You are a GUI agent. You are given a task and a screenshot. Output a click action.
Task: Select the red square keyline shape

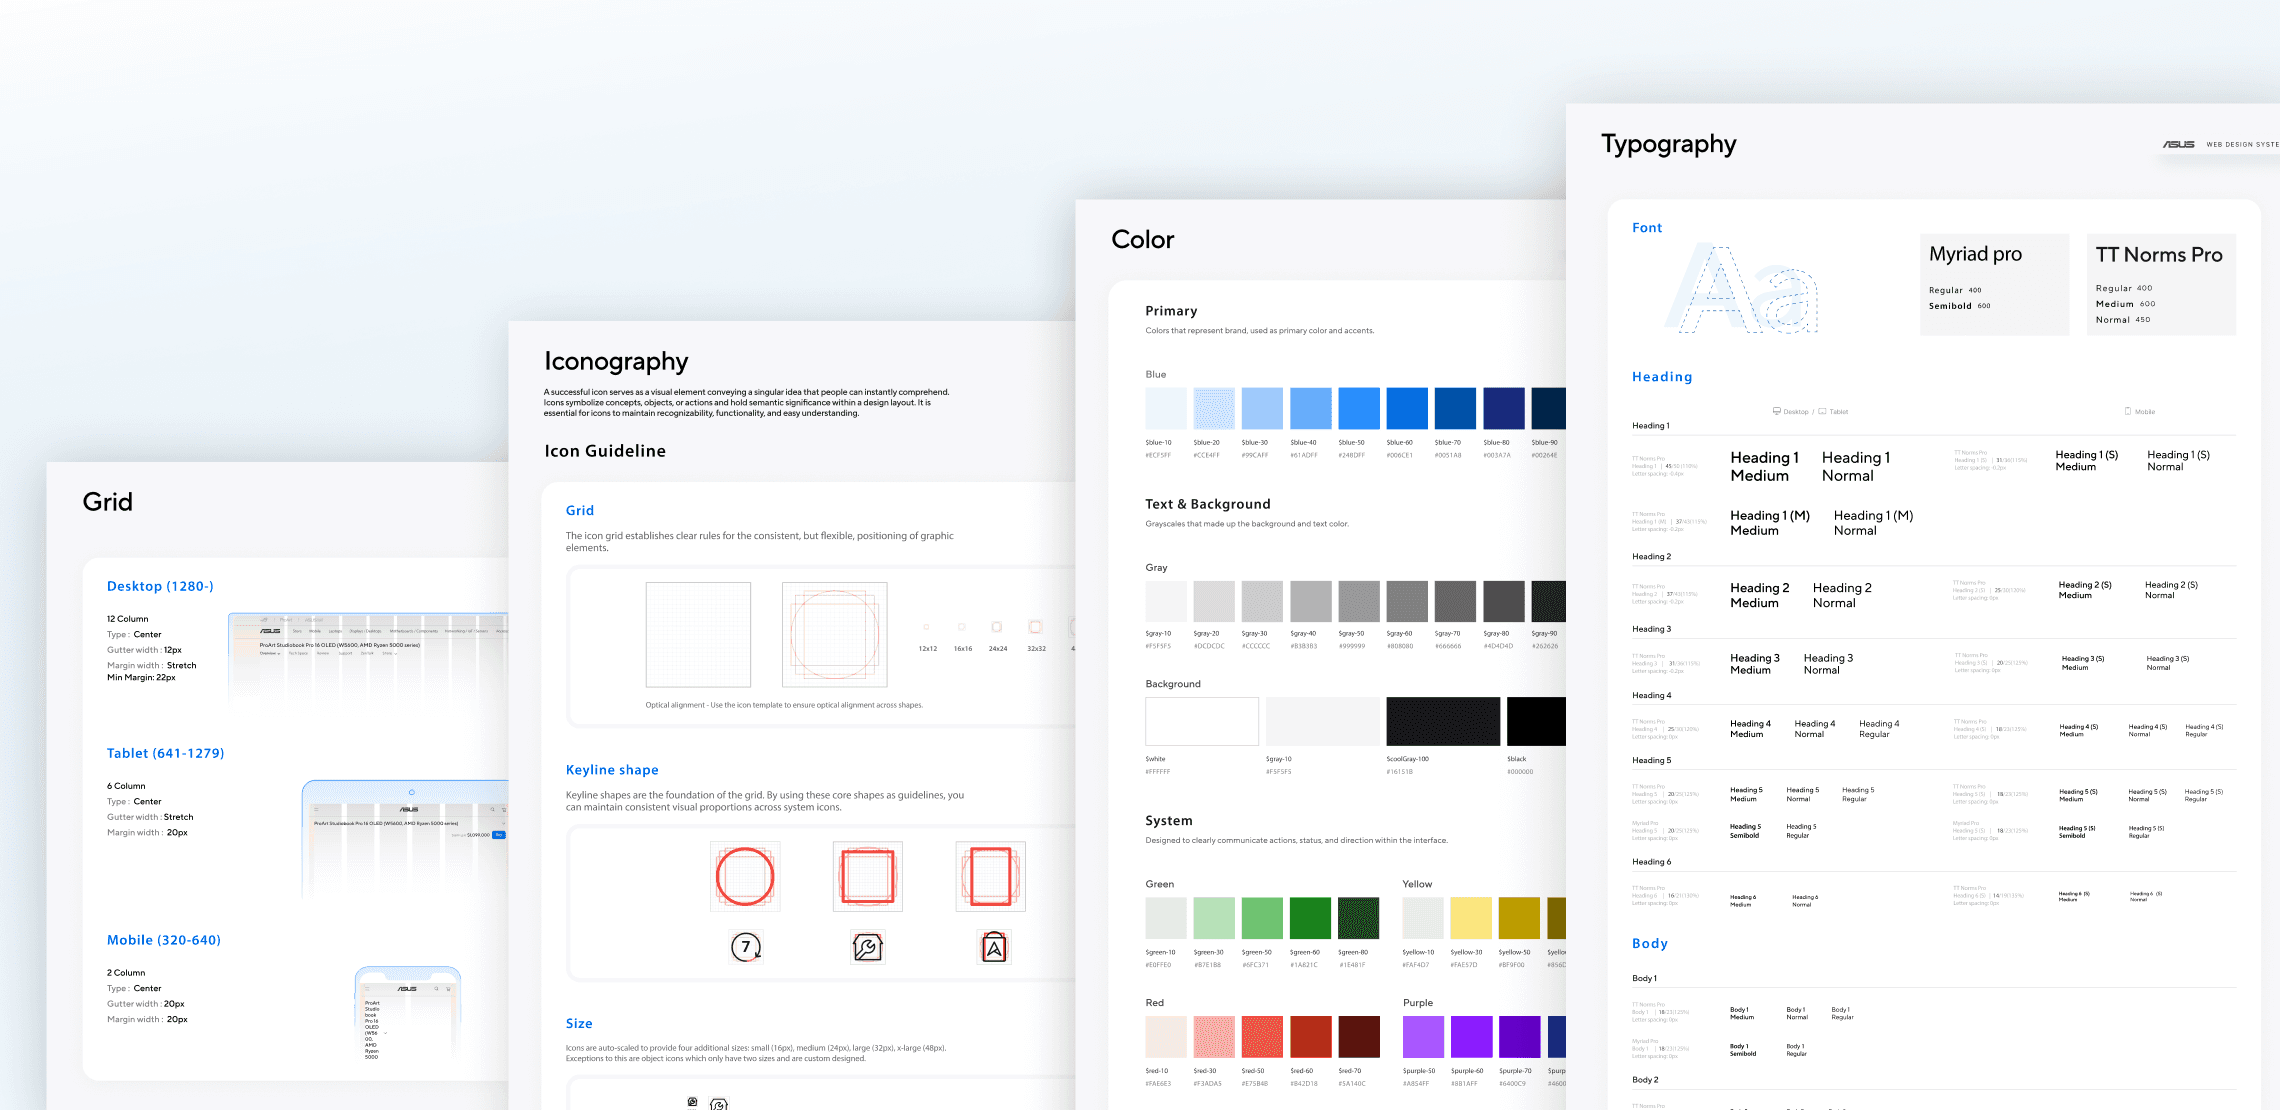[x=867, y=876]
